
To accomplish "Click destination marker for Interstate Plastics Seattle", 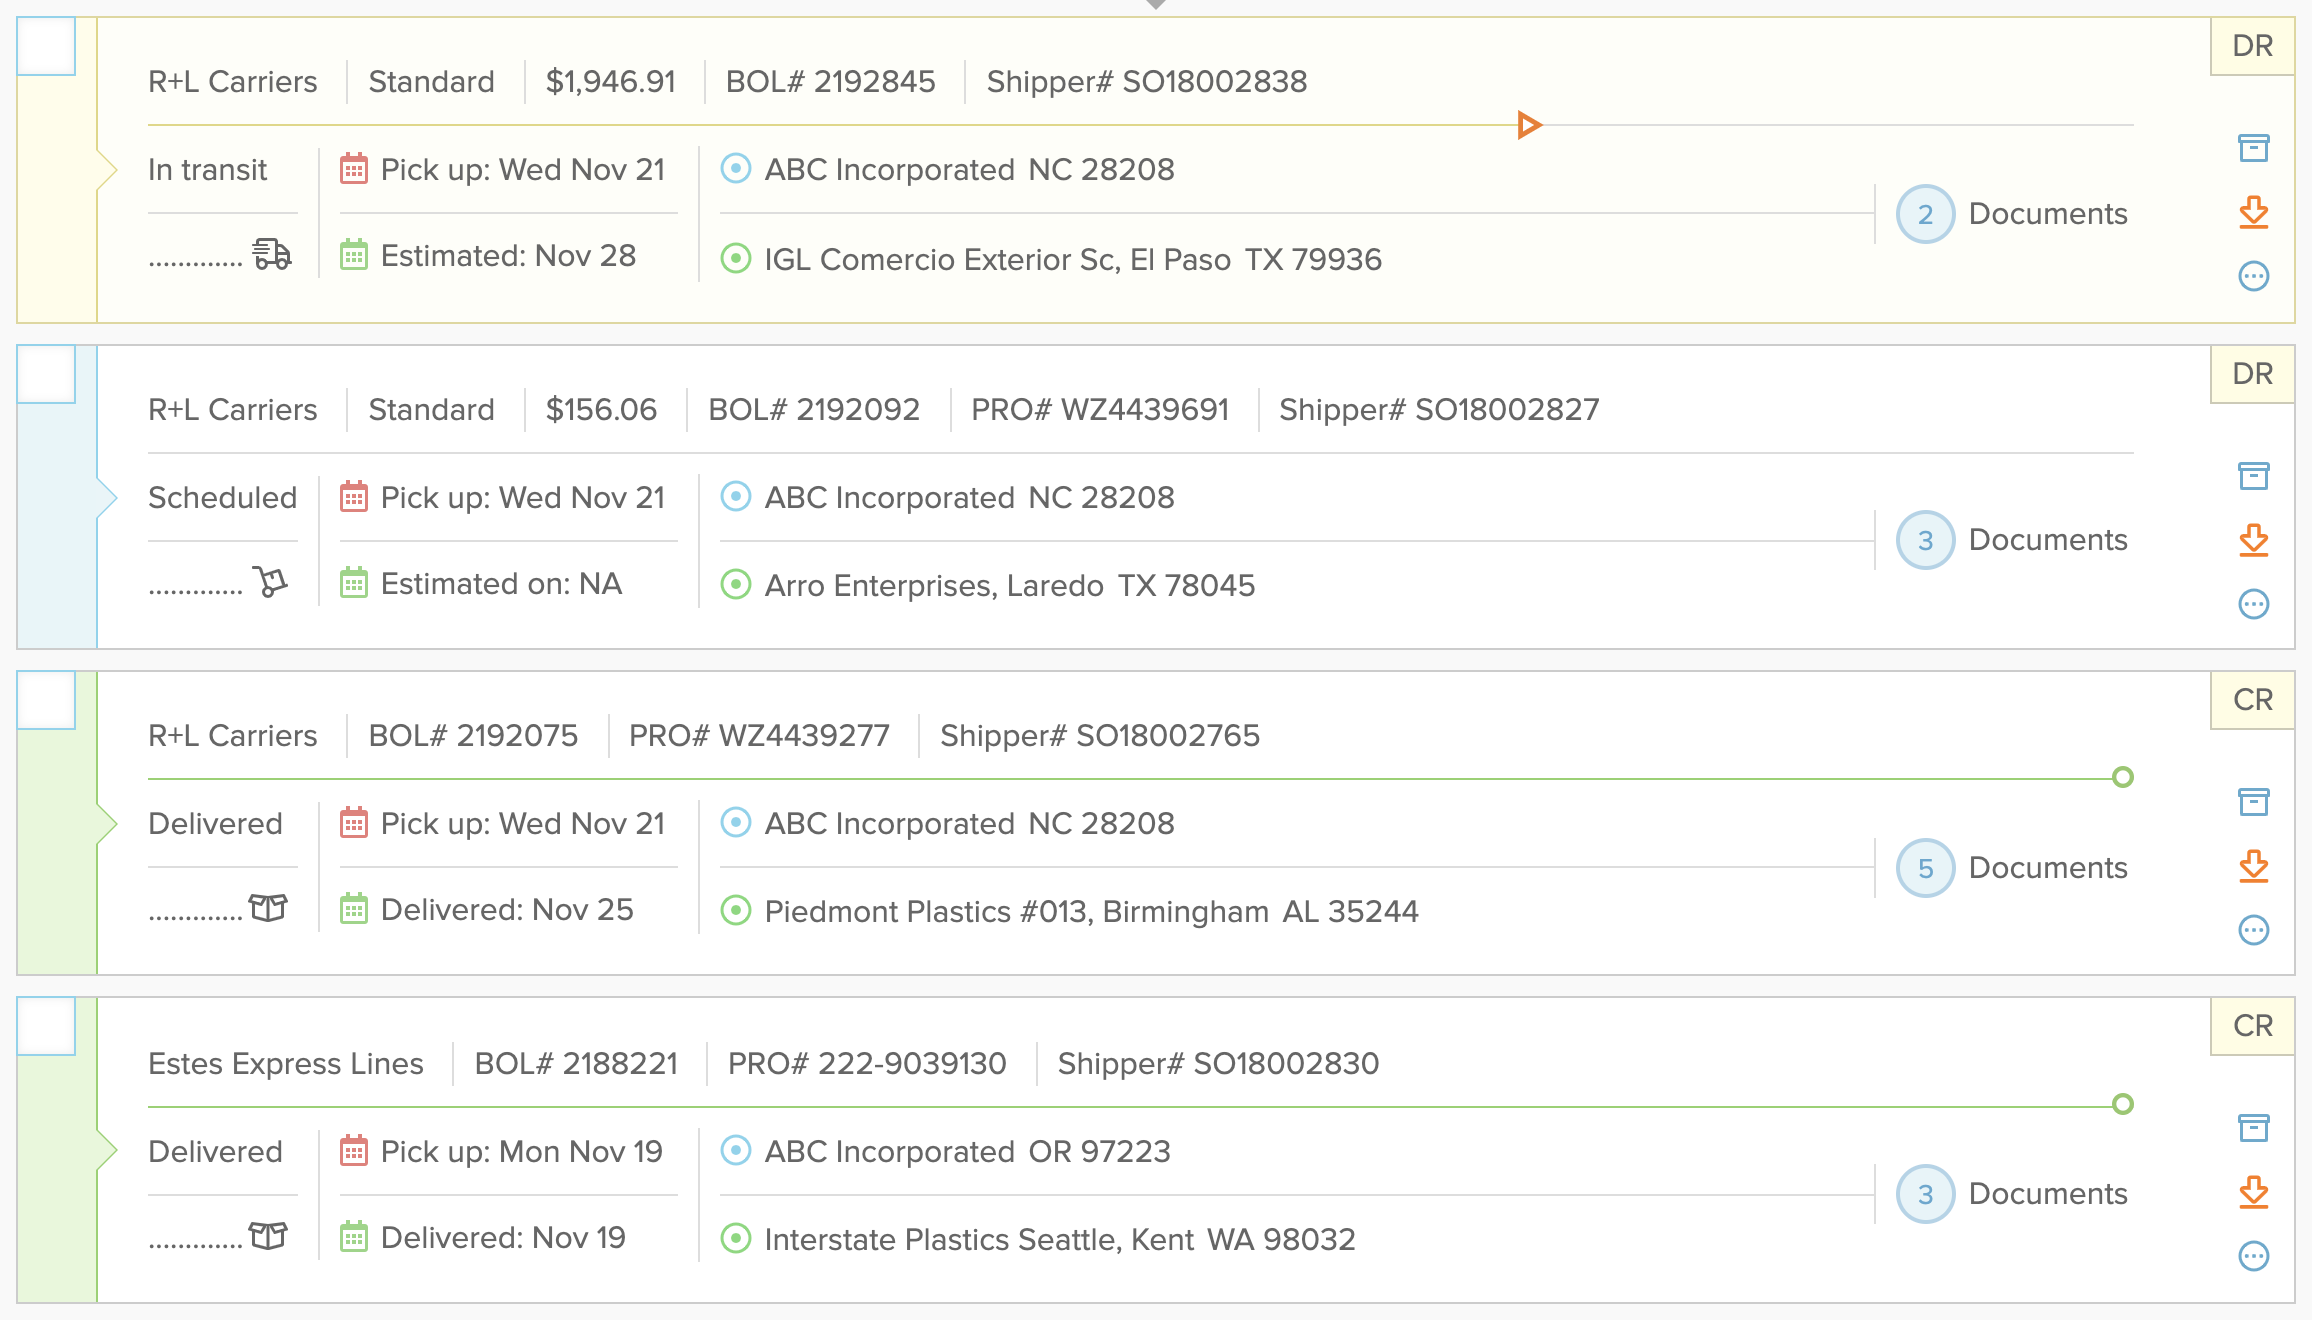I will (736, 1238).
